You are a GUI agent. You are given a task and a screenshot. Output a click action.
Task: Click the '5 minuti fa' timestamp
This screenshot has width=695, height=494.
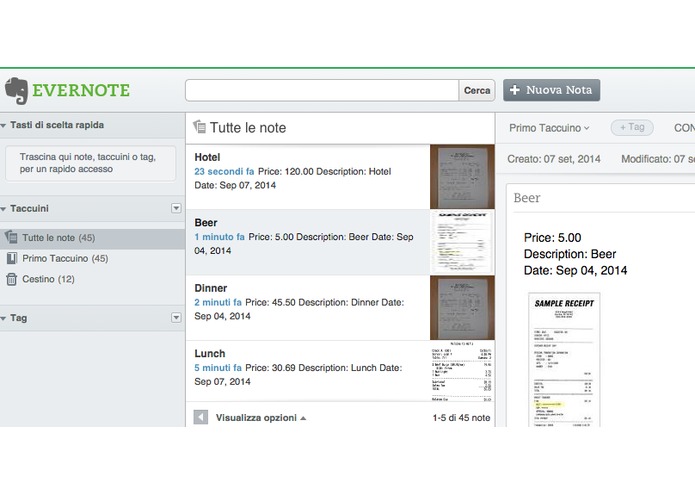coord(218,368)
